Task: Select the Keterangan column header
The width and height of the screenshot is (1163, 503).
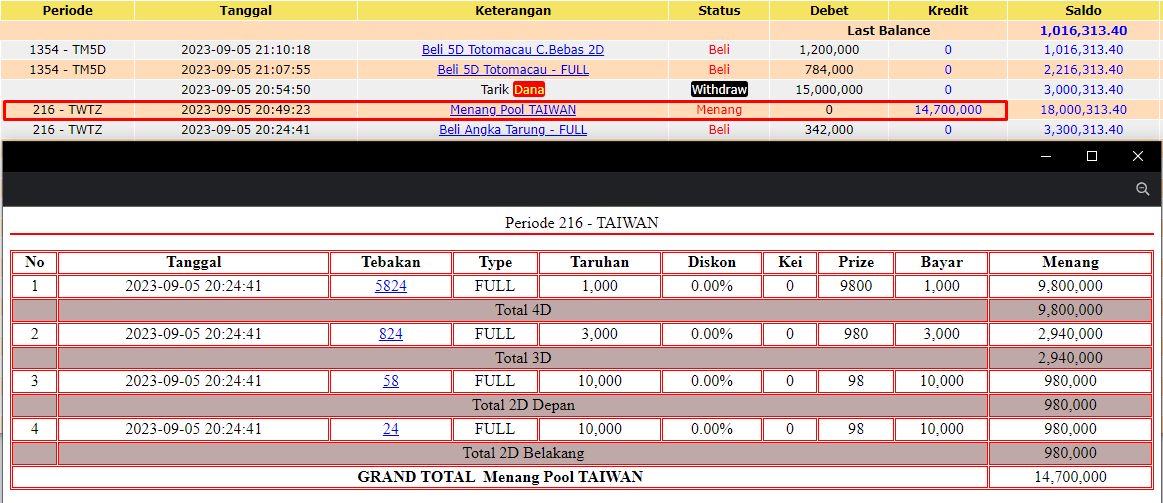Action: pyautogui.click(x=513, y=10)
